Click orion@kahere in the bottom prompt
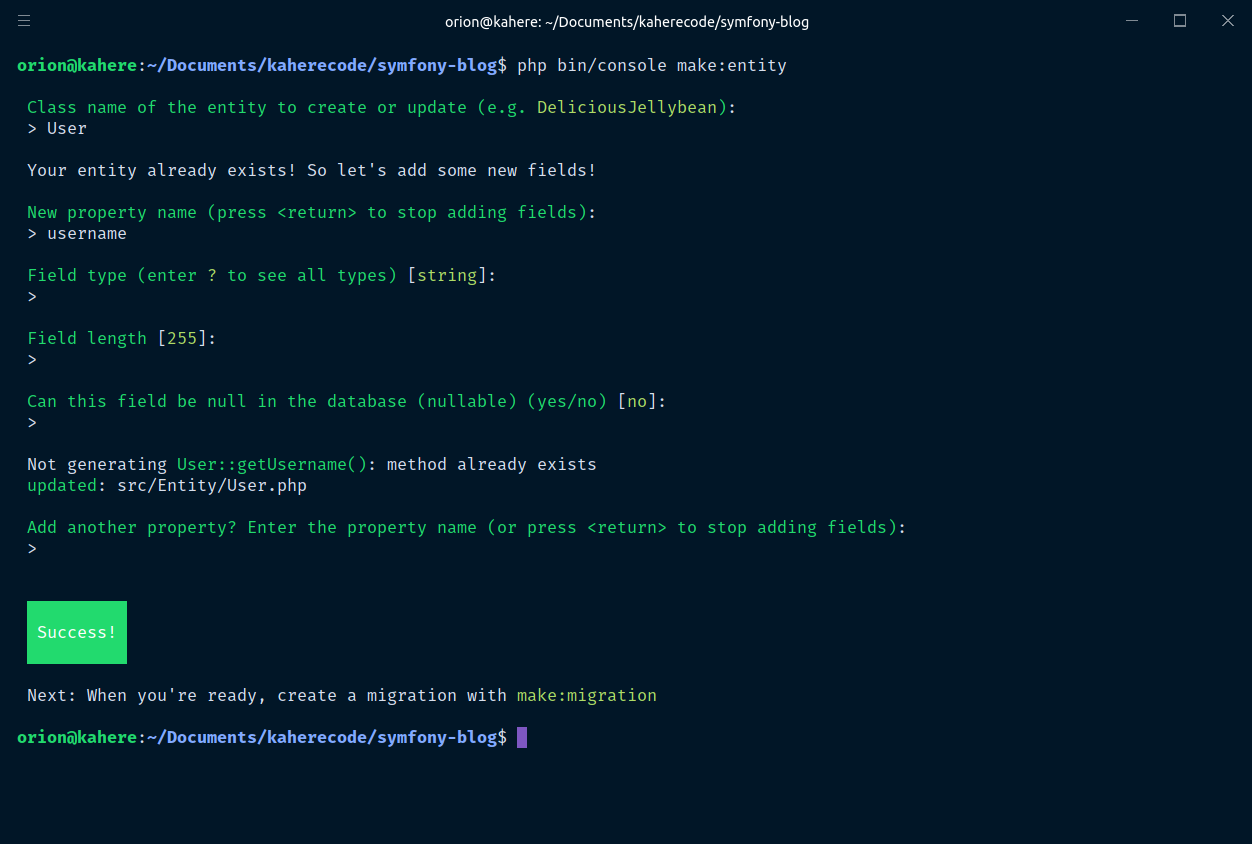 [77, 738]
